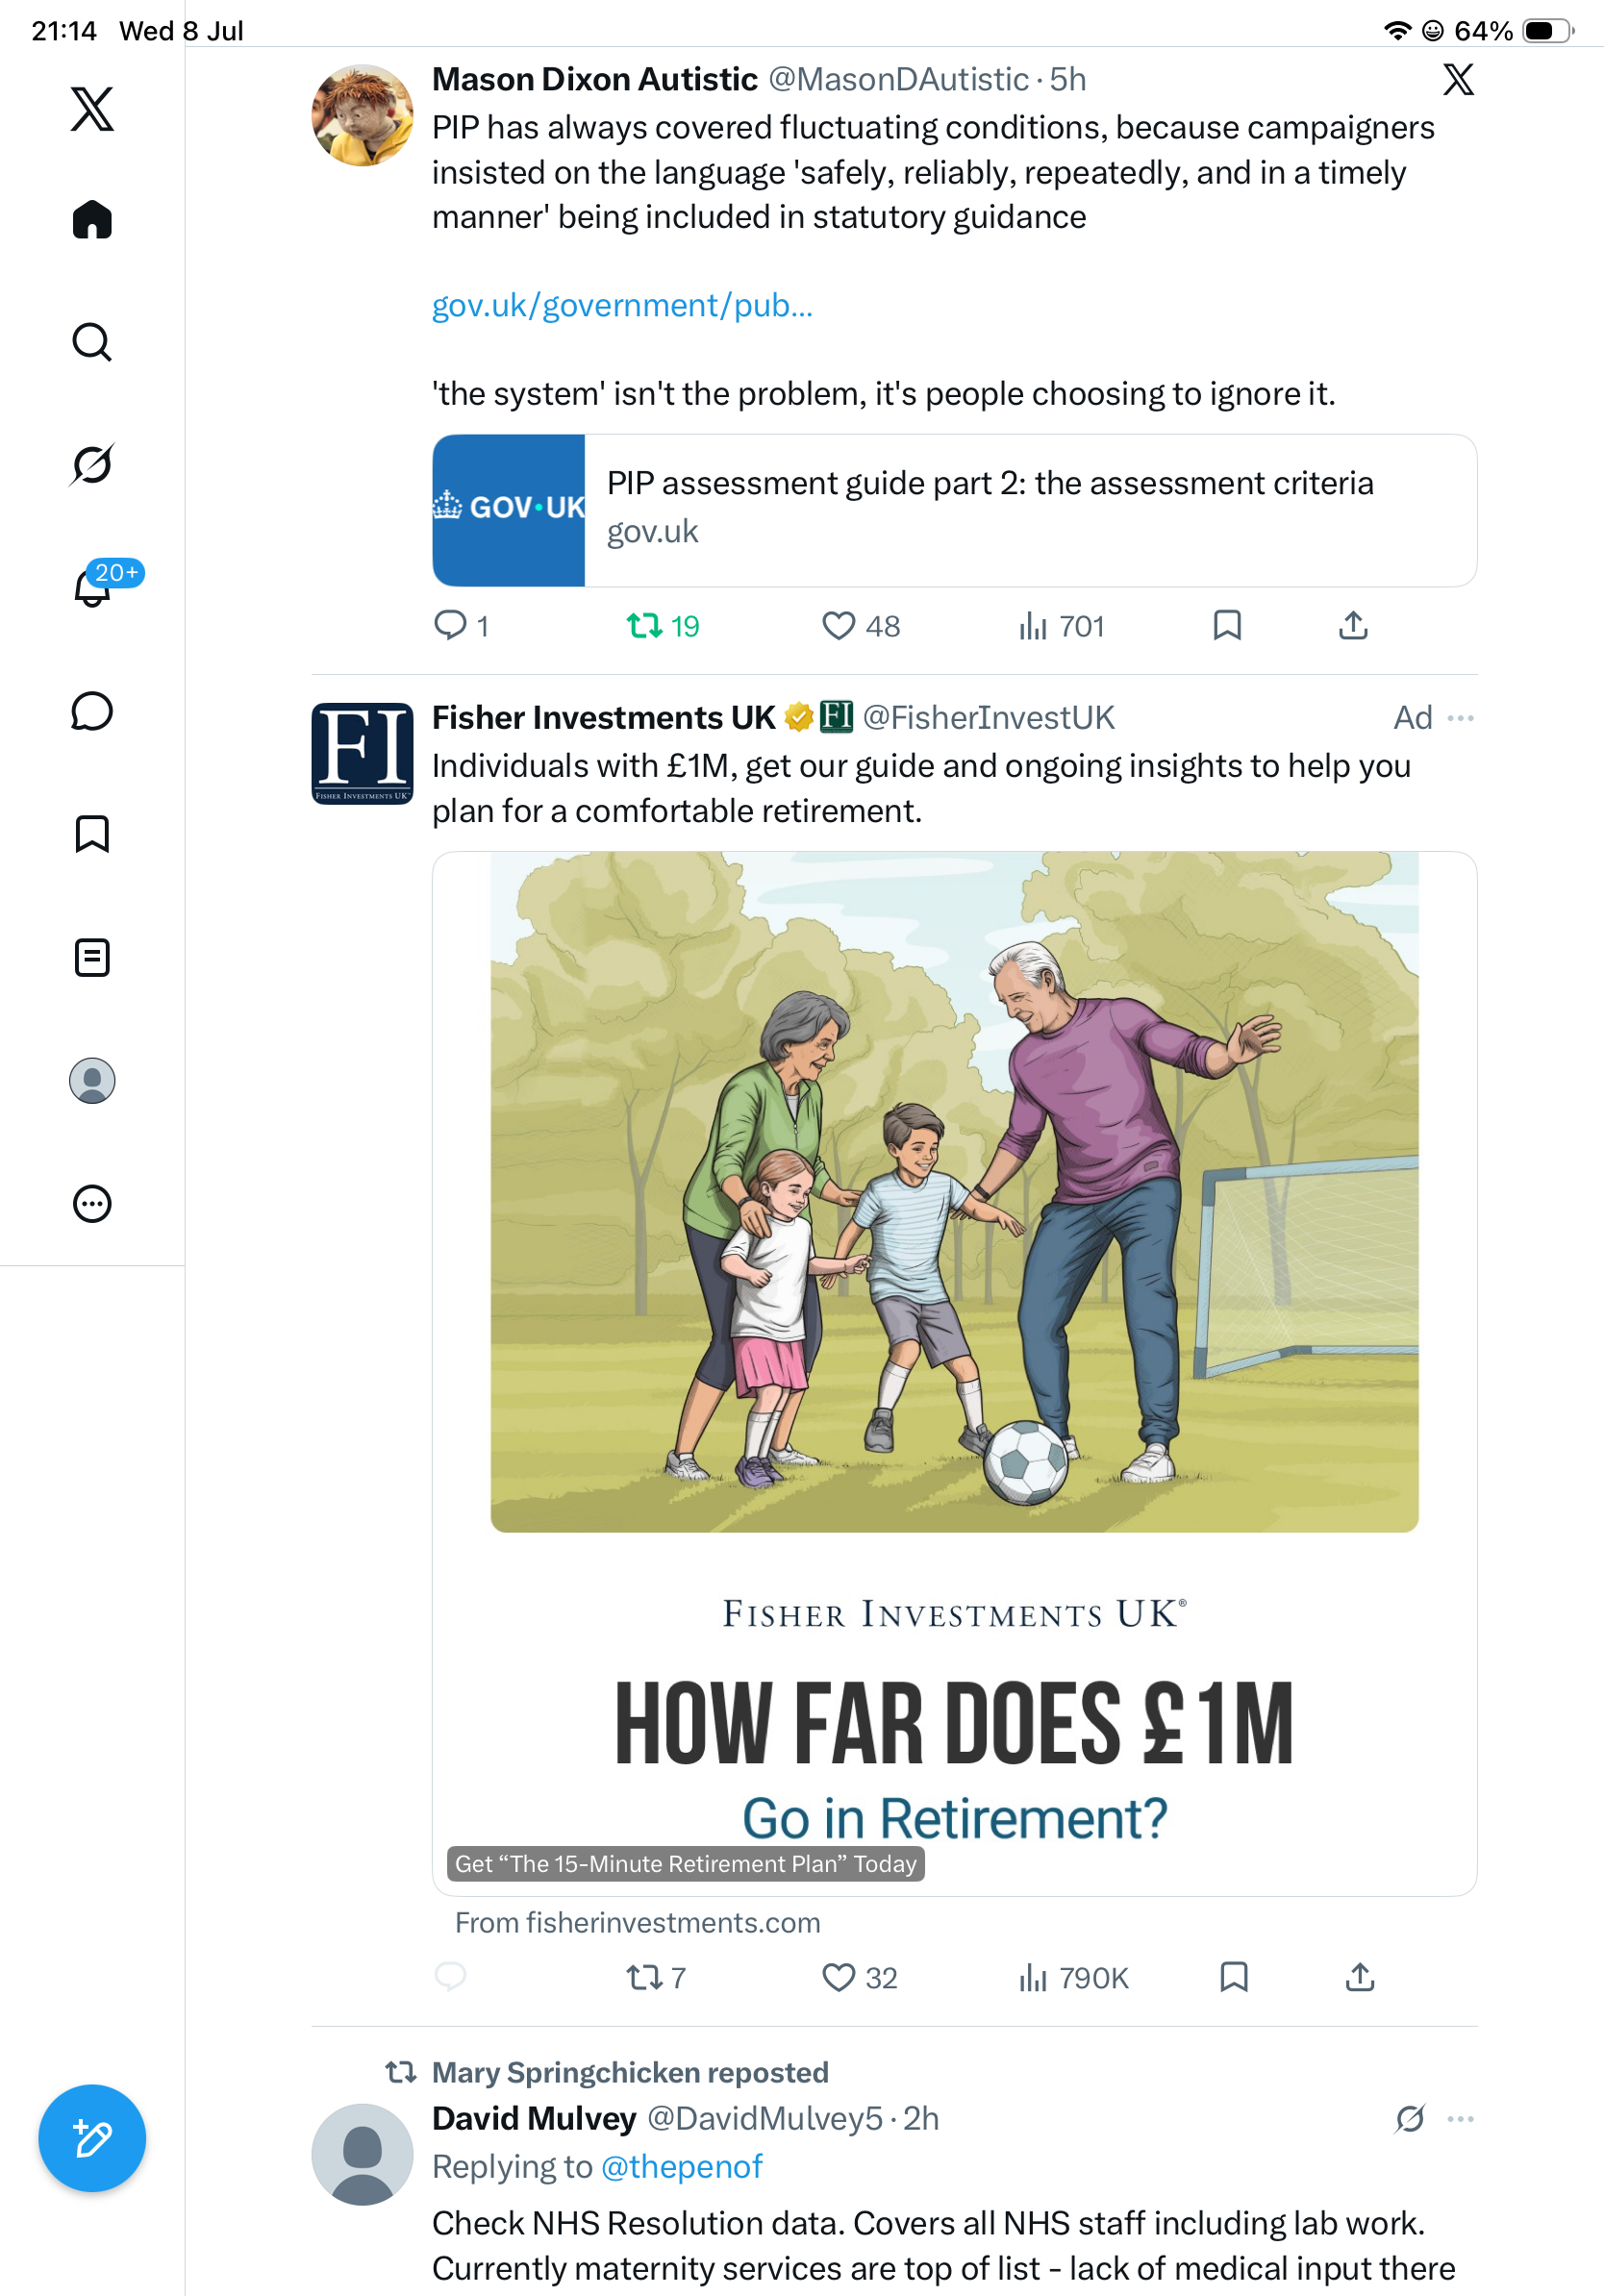Ask Grok about David Mulvey's post
Image resolution: width=1604 pixels, height=2296 pixels.
tap(1410, 2119)
